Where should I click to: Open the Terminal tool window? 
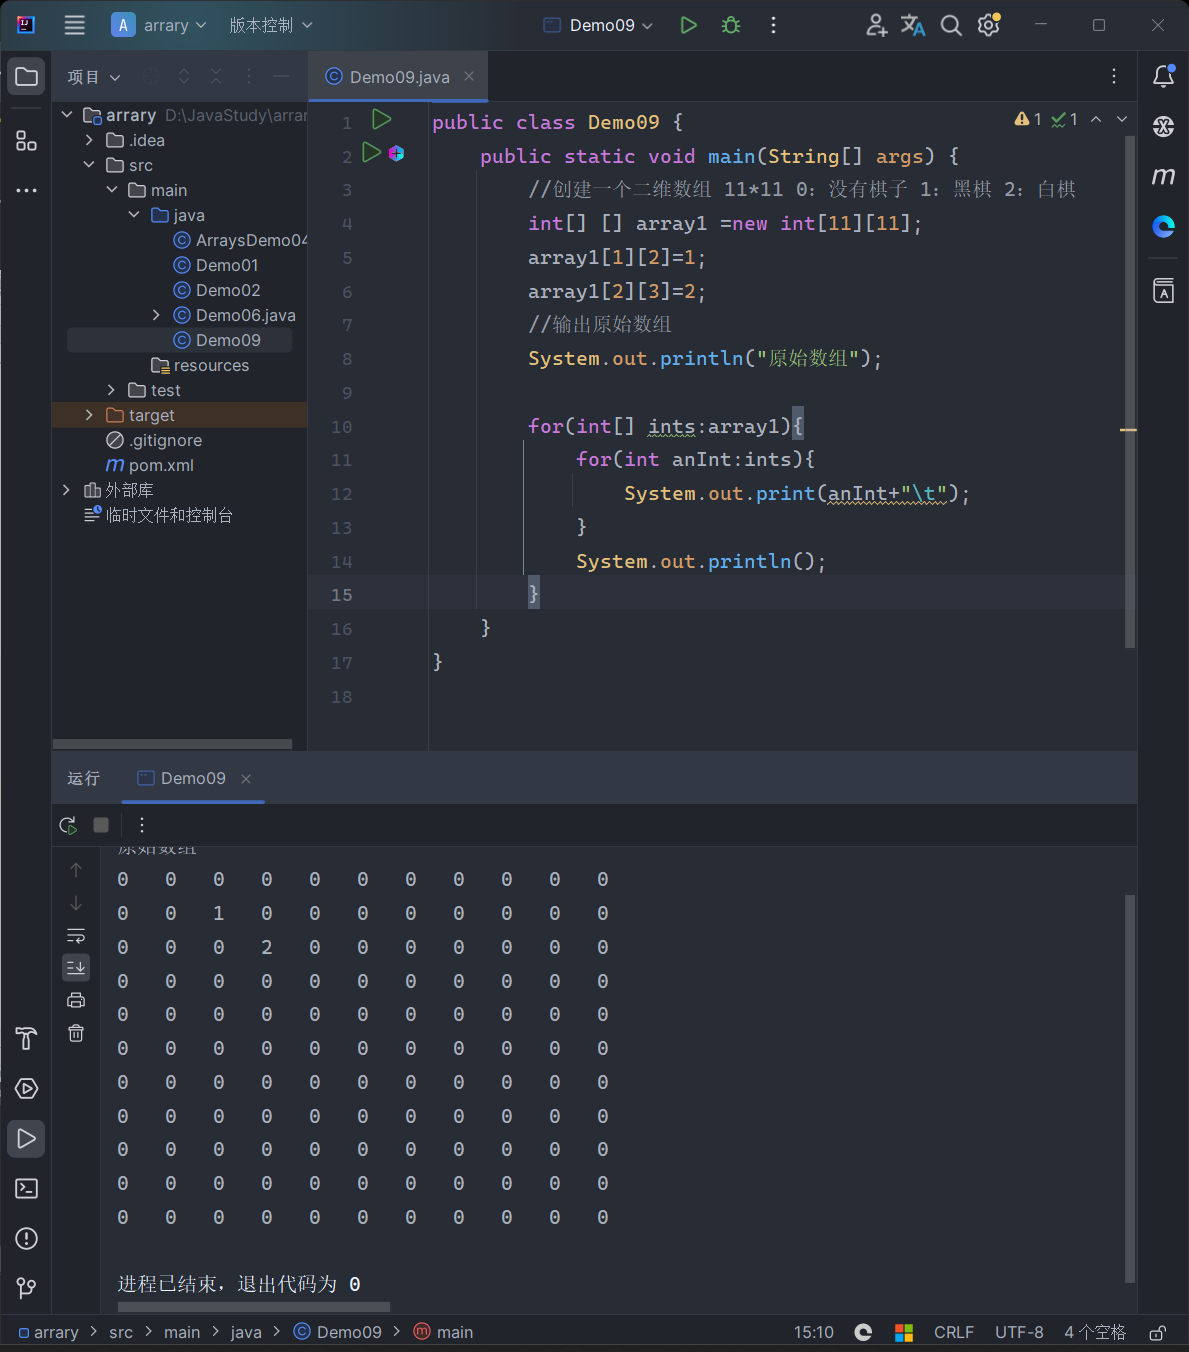[27, 1188]
